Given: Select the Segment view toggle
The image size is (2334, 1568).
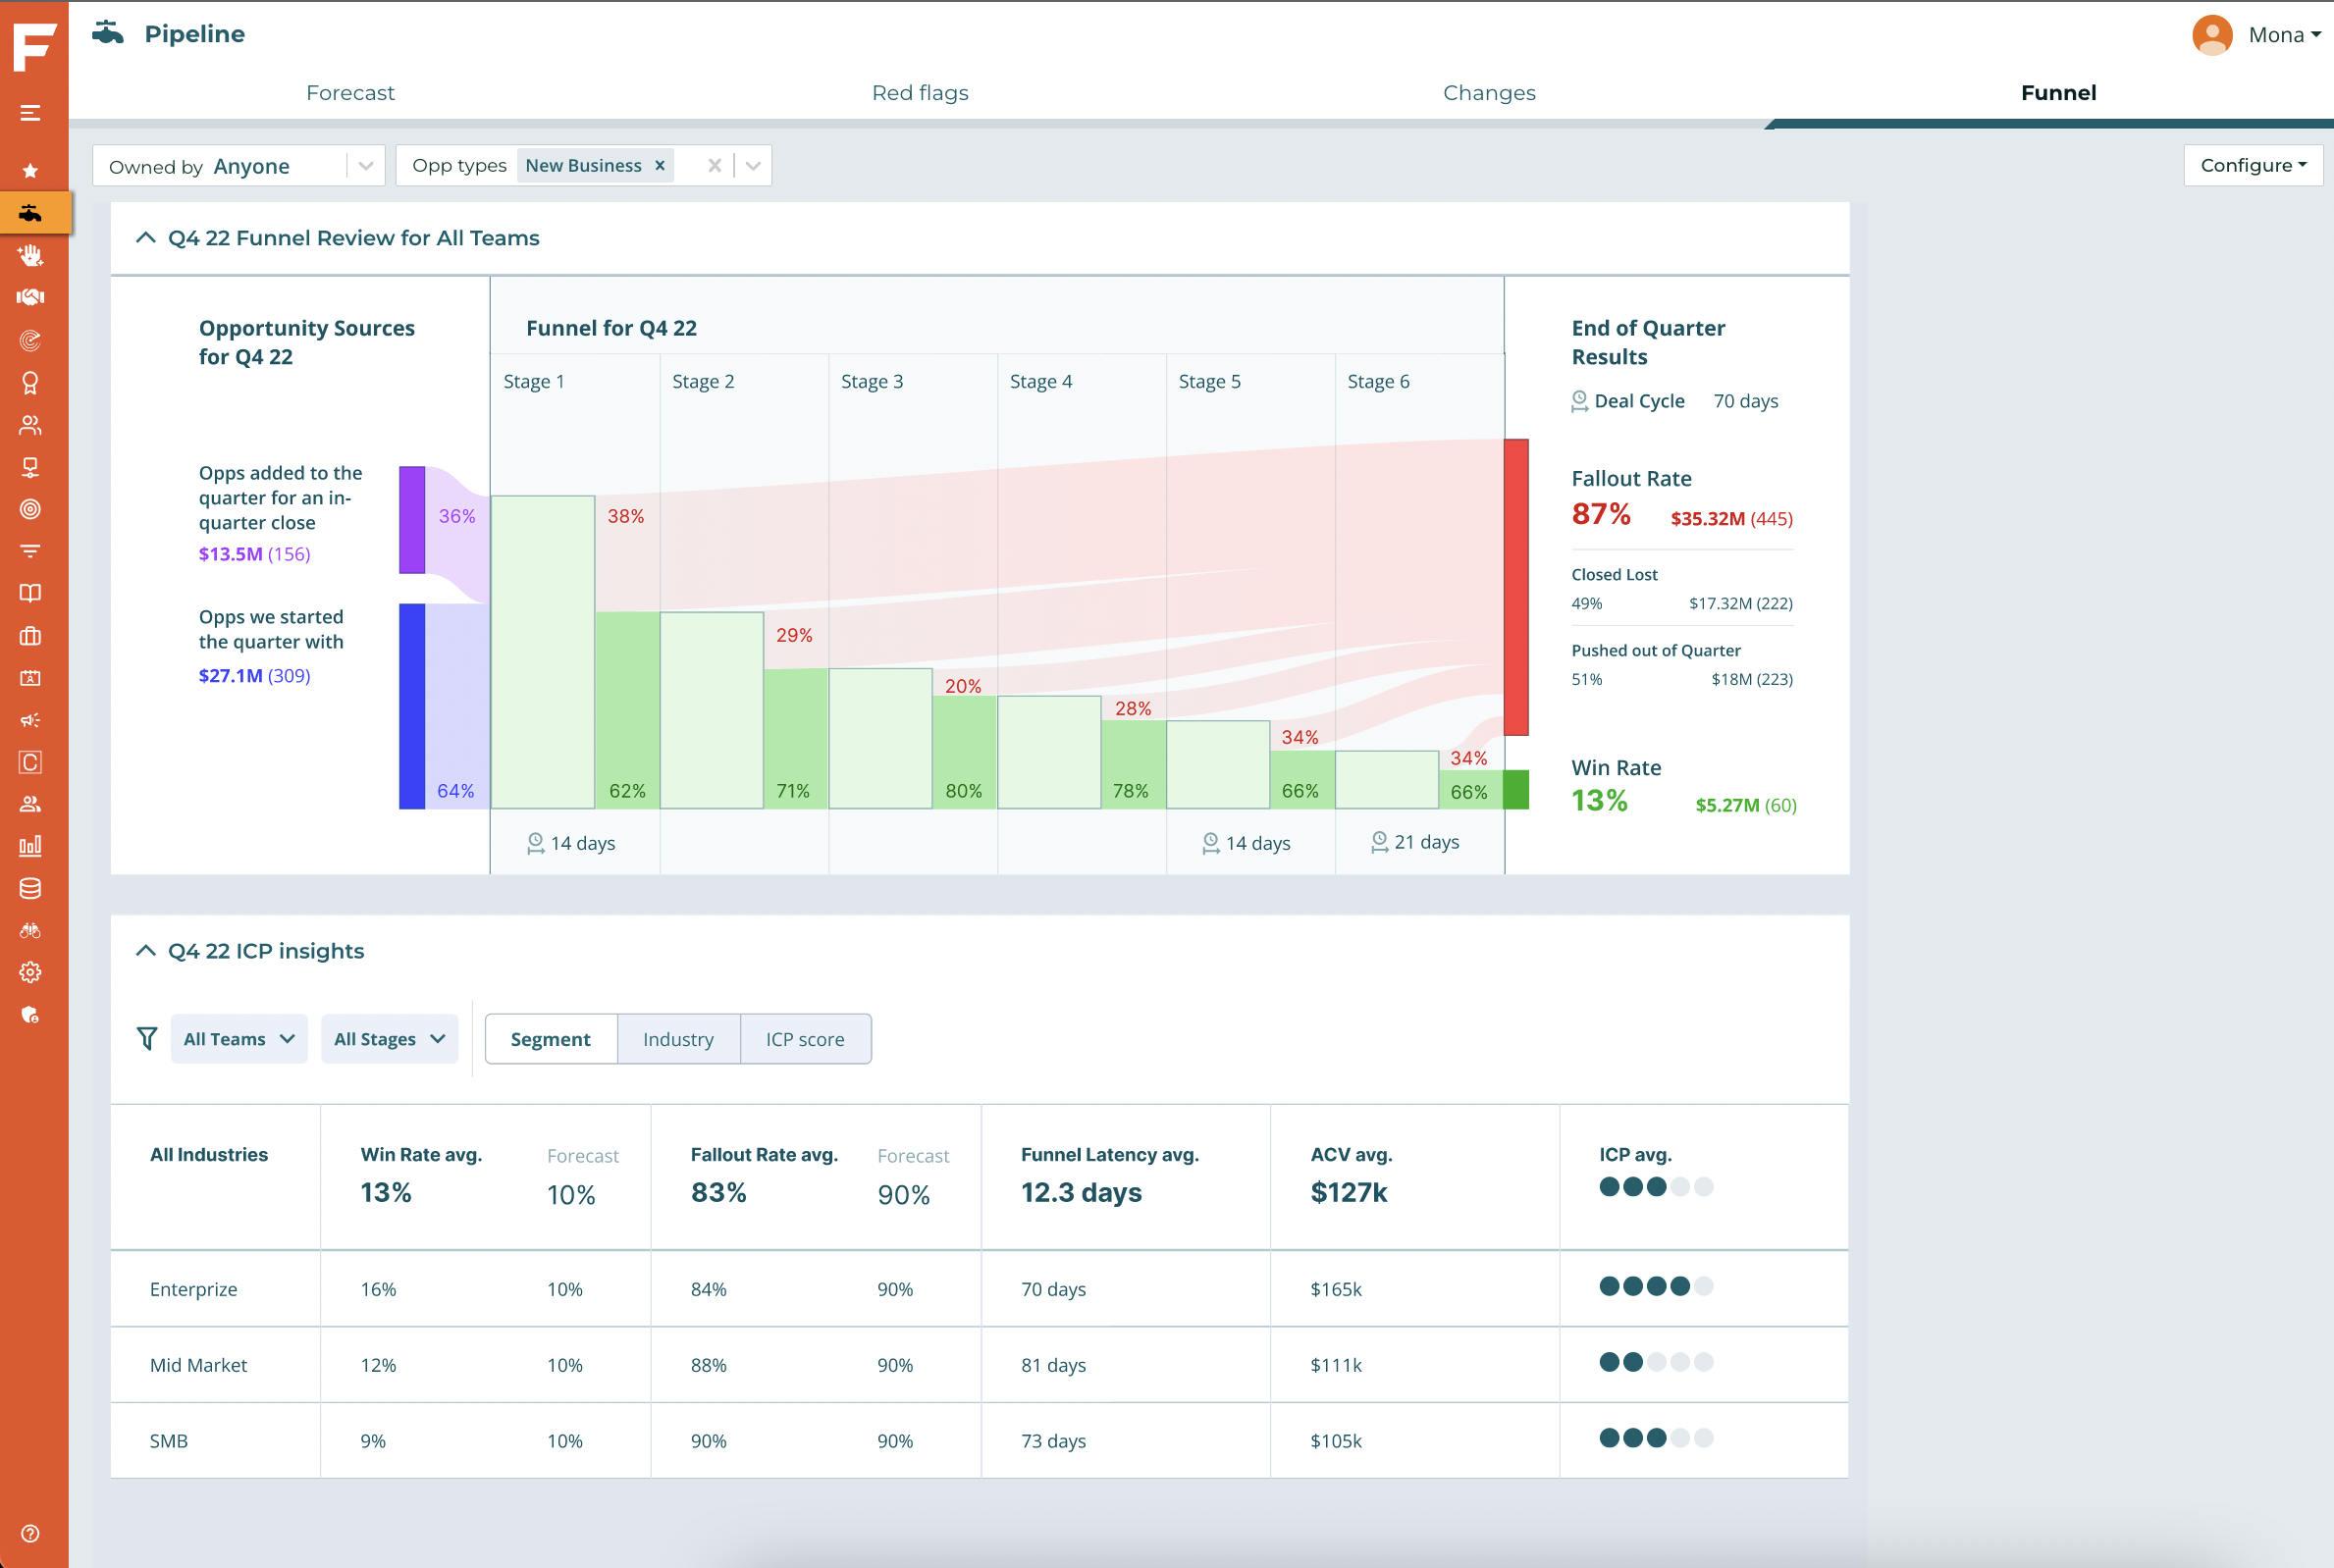Looking at the screenshot, I should pos(550,1039).
